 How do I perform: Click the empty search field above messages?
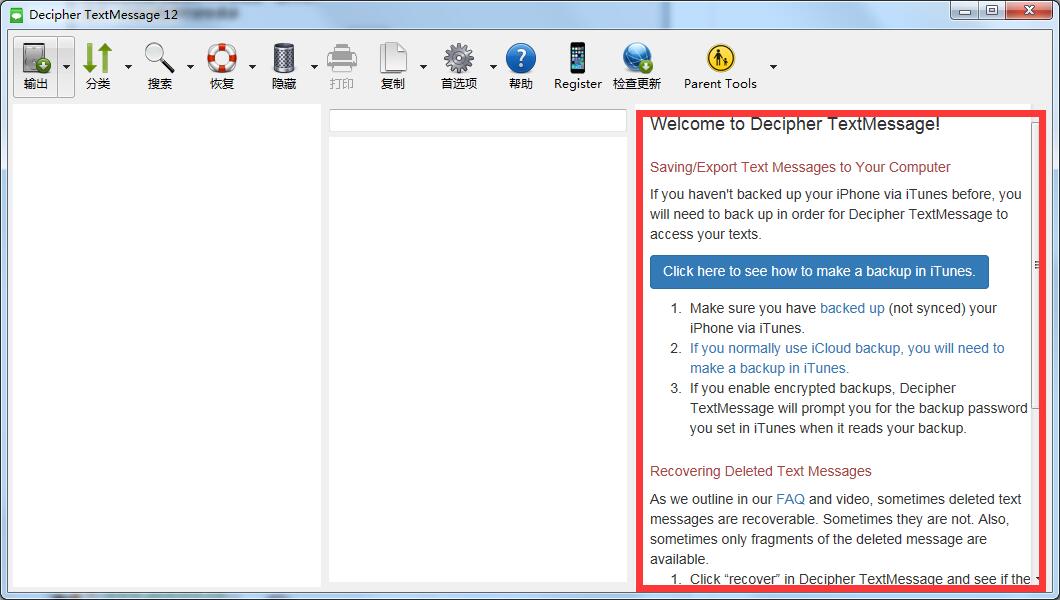pos(478,120)
